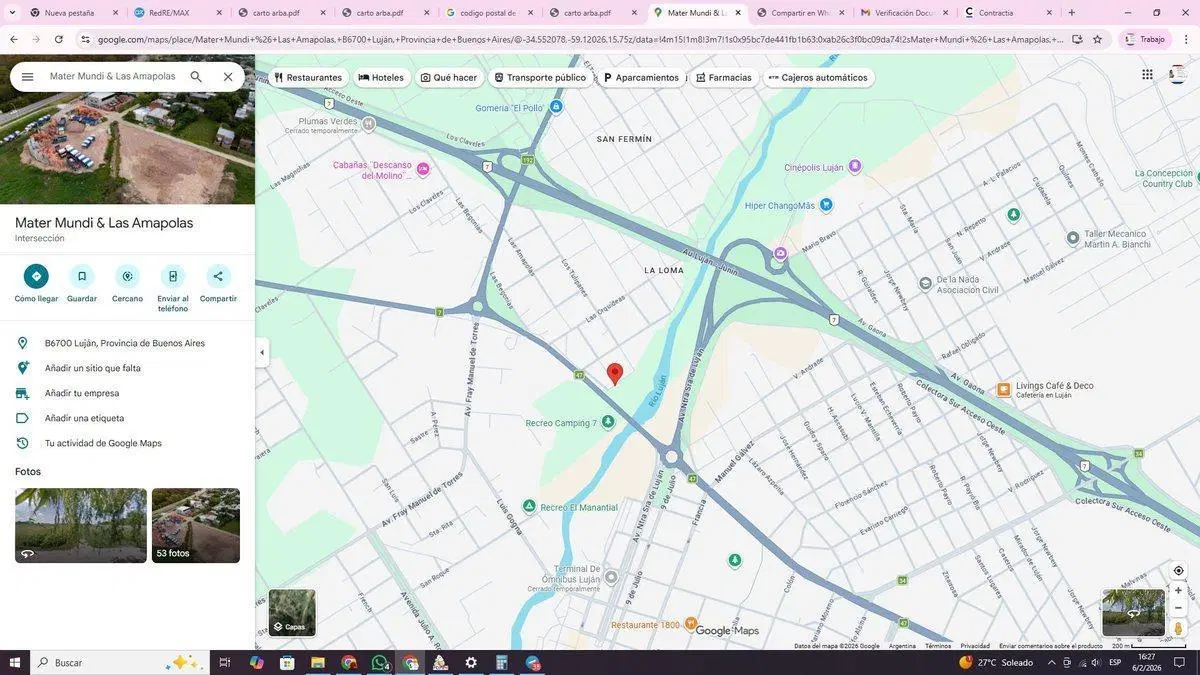Select the Qué hacer chip

(x=449, y=77)
